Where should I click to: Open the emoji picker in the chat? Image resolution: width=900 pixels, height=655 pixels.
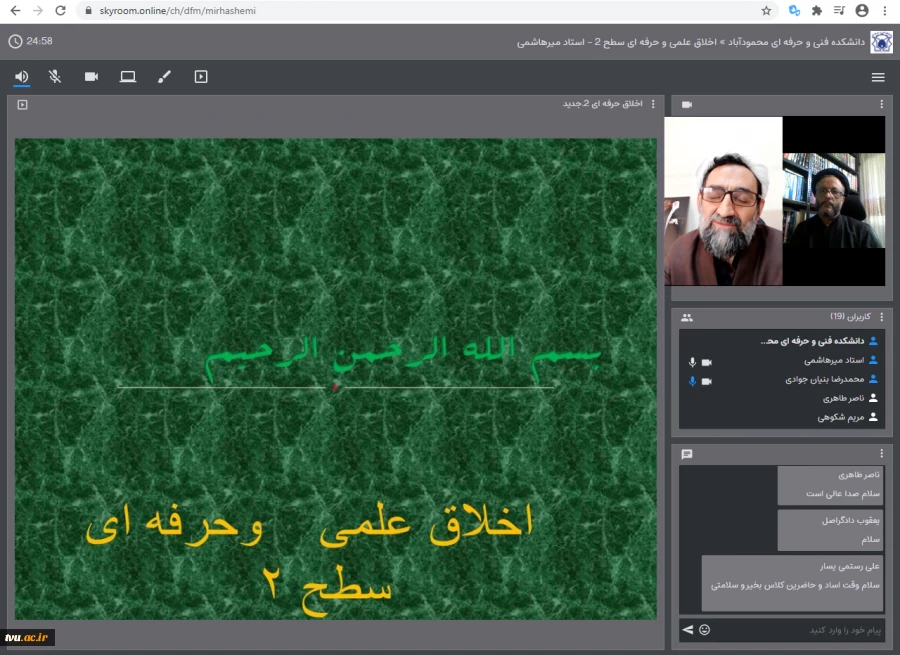[x=706, y=630]
